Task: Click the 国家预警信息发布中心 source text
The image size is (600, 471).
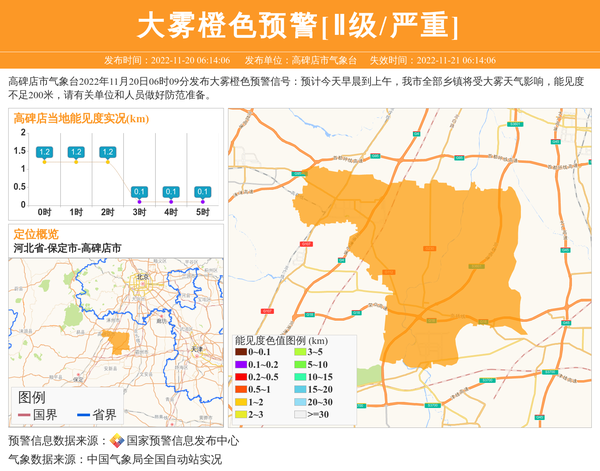Action: 183,440
